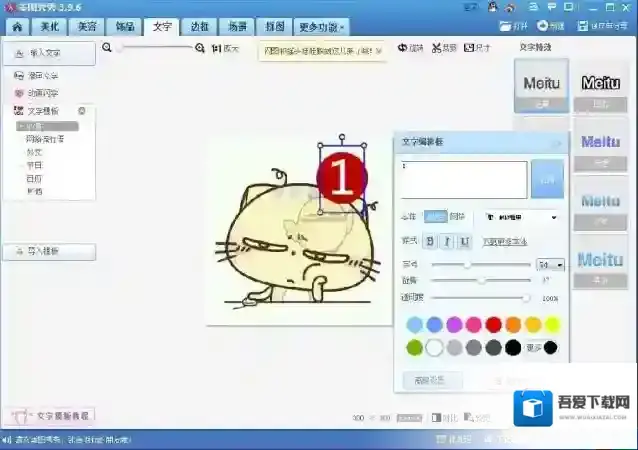The height and width of the screenshot is (450, 638).
Task: Click the zoom-out magnifier icon
Action: pos(107,48)
